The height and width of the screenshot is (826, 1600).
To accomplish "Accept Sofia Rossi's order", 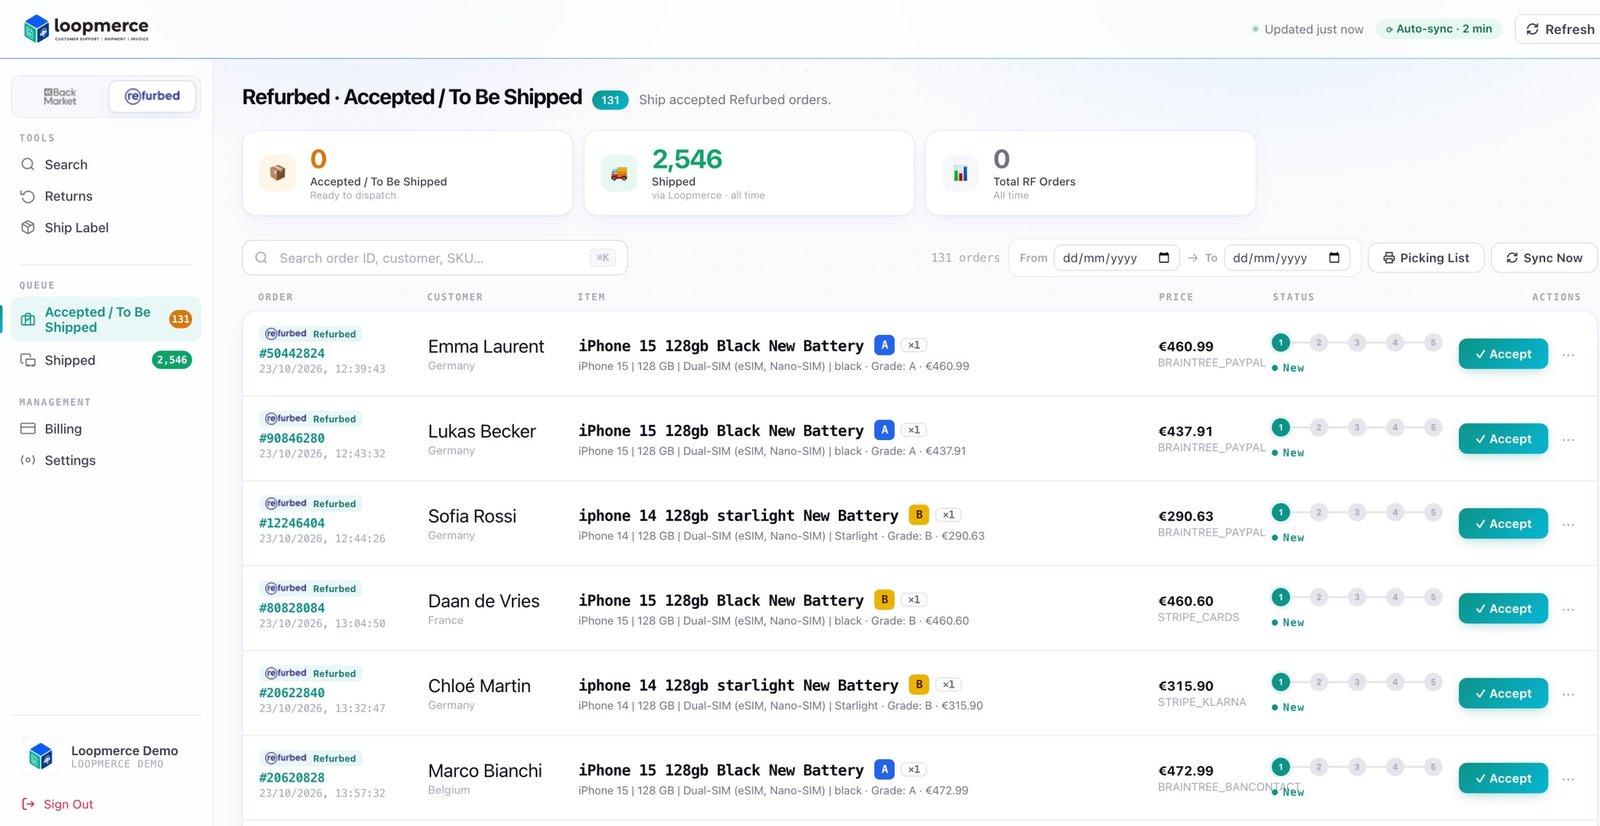I will [1503, 524].
